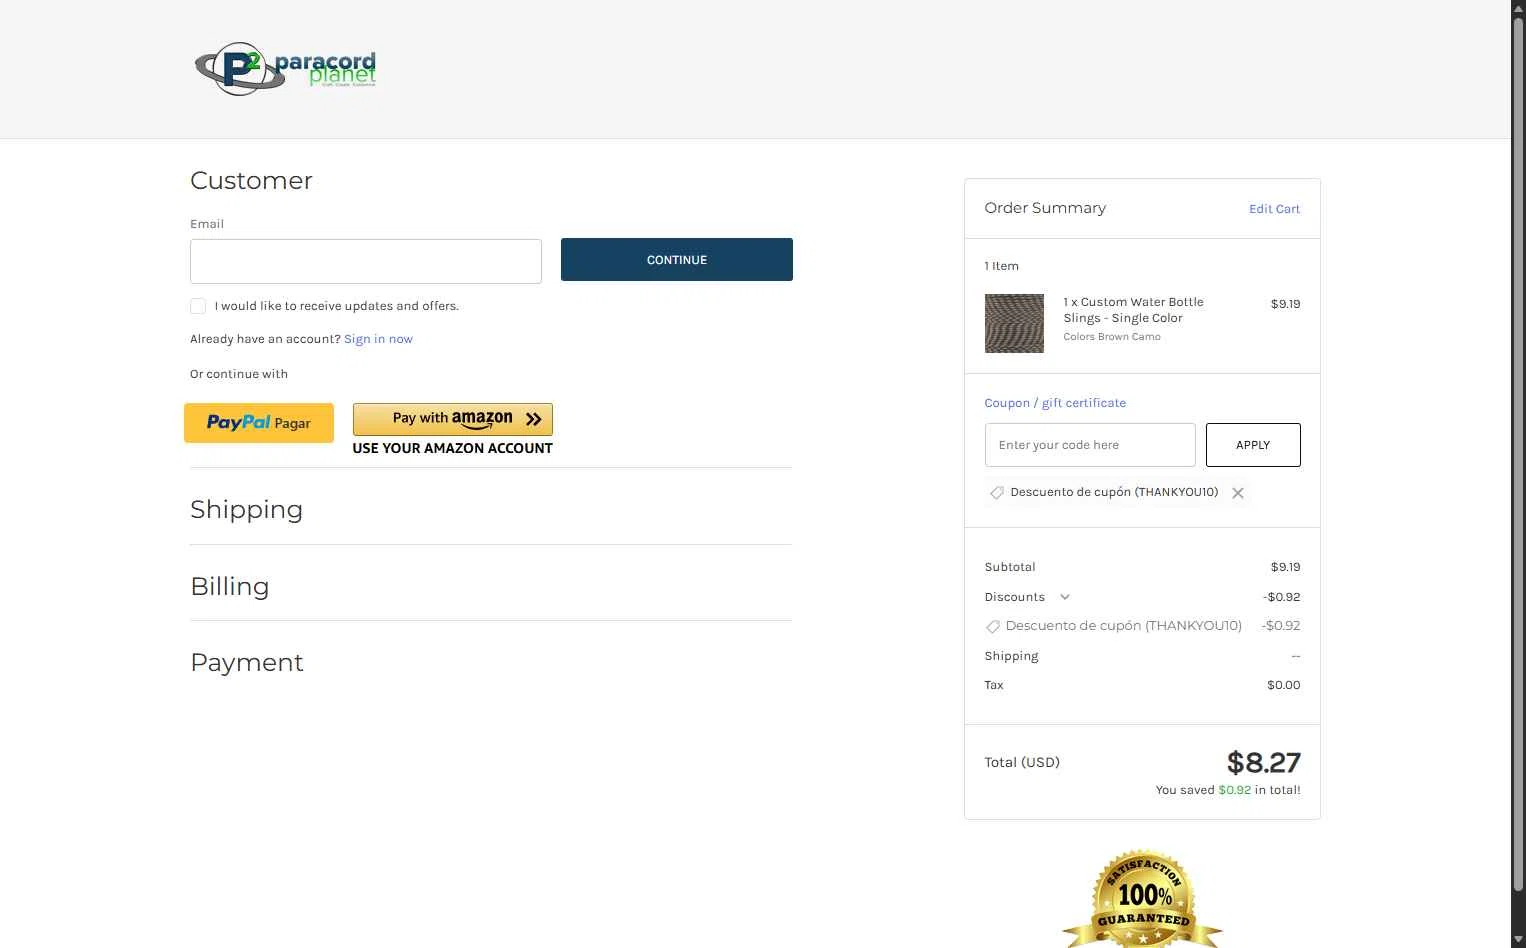The height and width of the screenshot is (948, 1526).
Task: Click the tag icon beside applied coupon chip
Action: pos(997,493)
